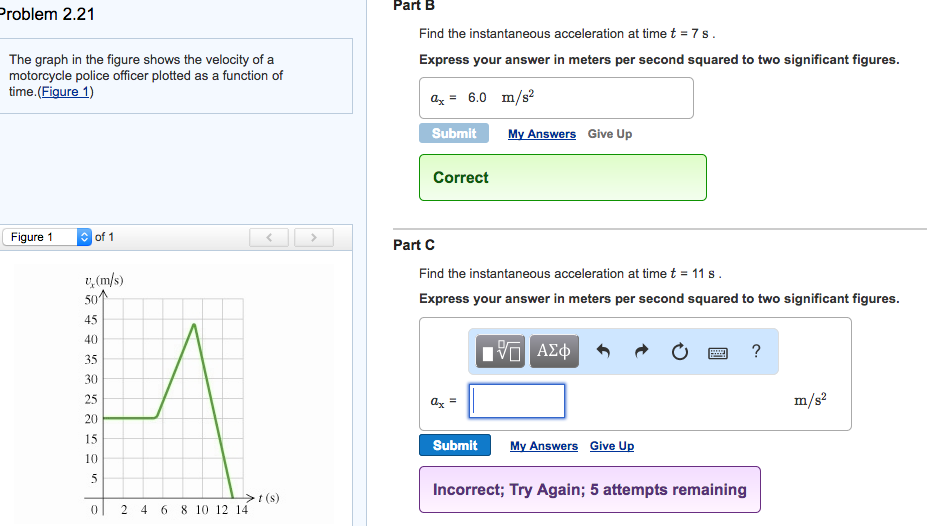The height and width of the screenshot is (526, 927).
Task: Open the math templates (fraction/root) palette
Action: click(x=499, y=351)
